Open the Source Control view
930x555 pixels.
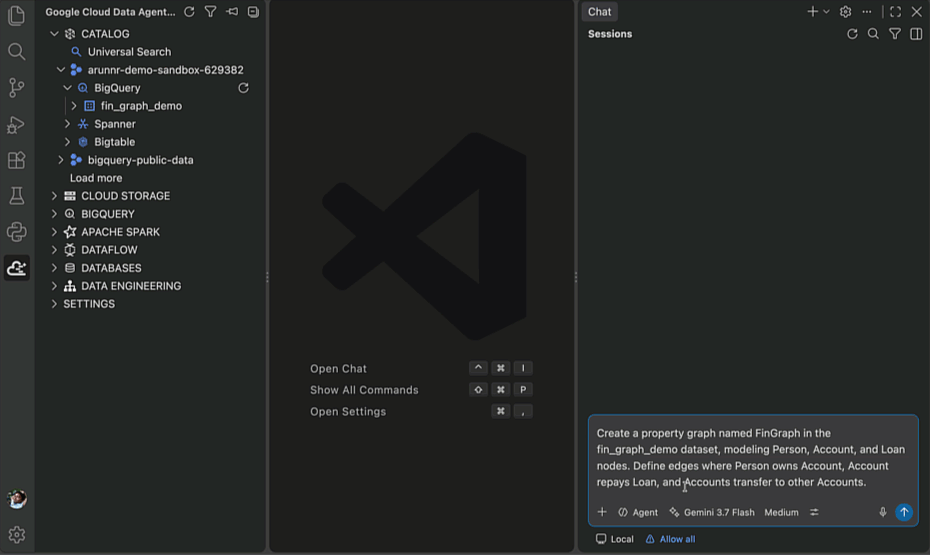[x=17, y=88]
